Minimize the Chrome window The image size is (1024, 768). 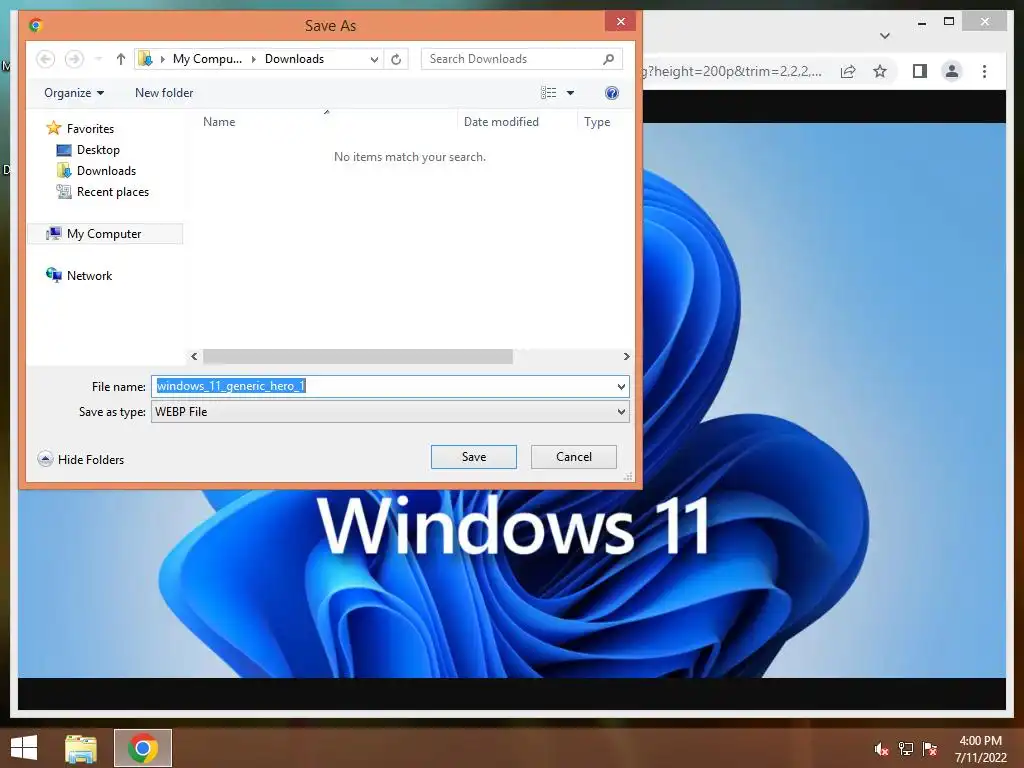click(x=921, y=22)
